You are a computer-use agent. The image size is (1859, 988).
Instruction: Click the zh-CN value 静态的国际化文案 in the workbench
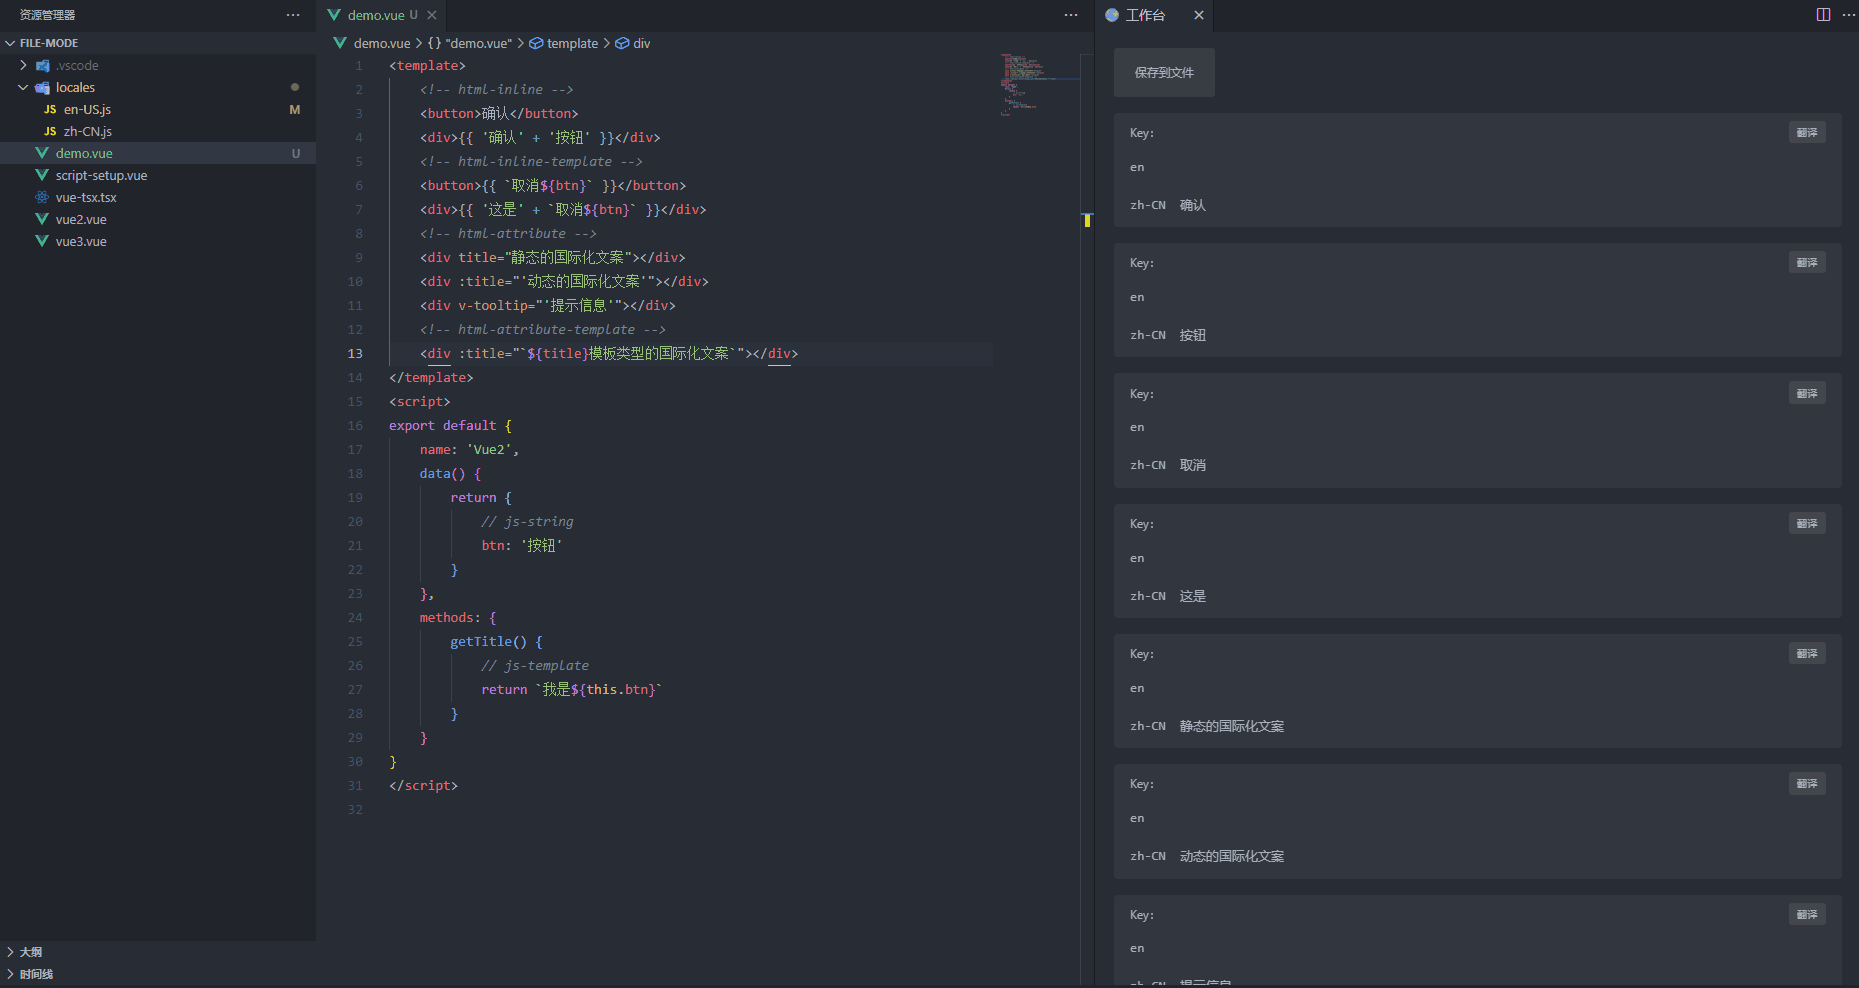coord(1232,726)
